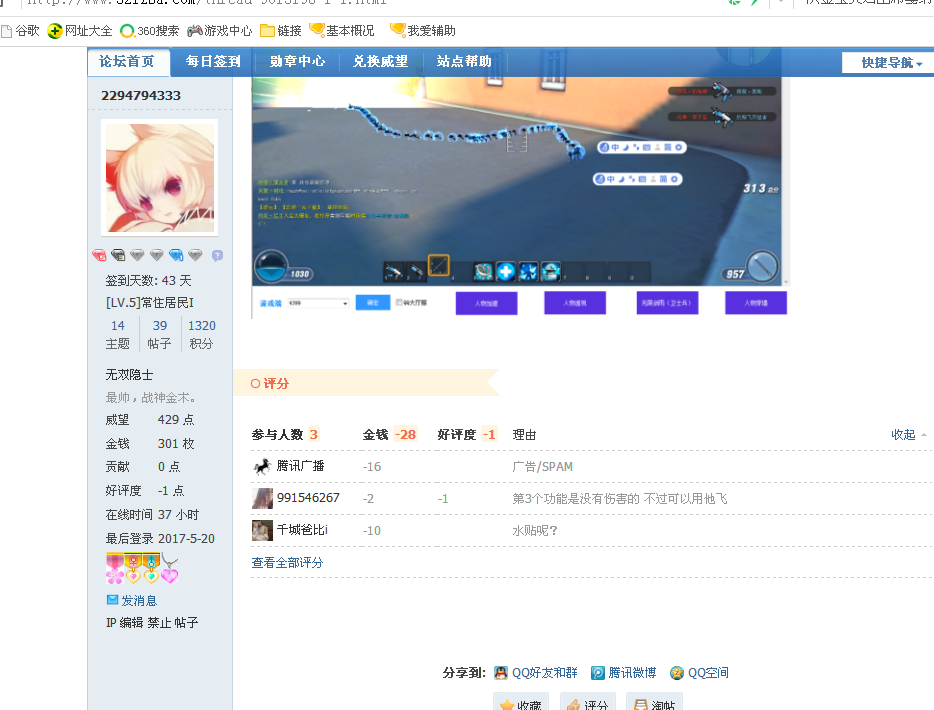The image size is (934, 710).
Task: Select the 签到天数: 43 天 text
Action: pyautogui.click(x=148, y=281)
